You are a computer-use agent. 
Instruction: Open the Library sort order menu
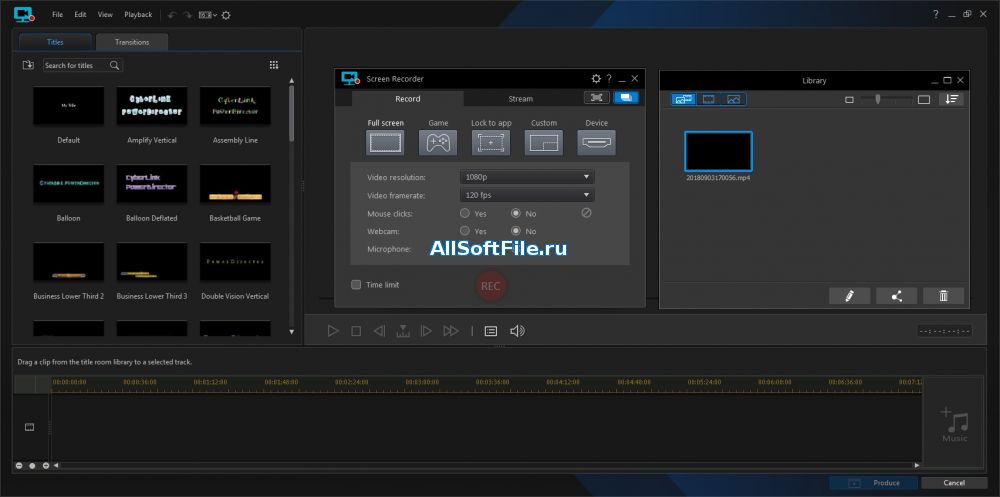point(951,99)
